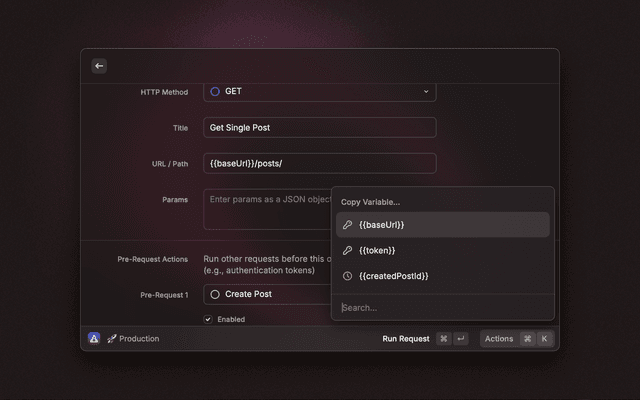This screenshot has height=400, width=640.
Task: Pick the {{createdPostId}} variable entry
Action: 442,275
